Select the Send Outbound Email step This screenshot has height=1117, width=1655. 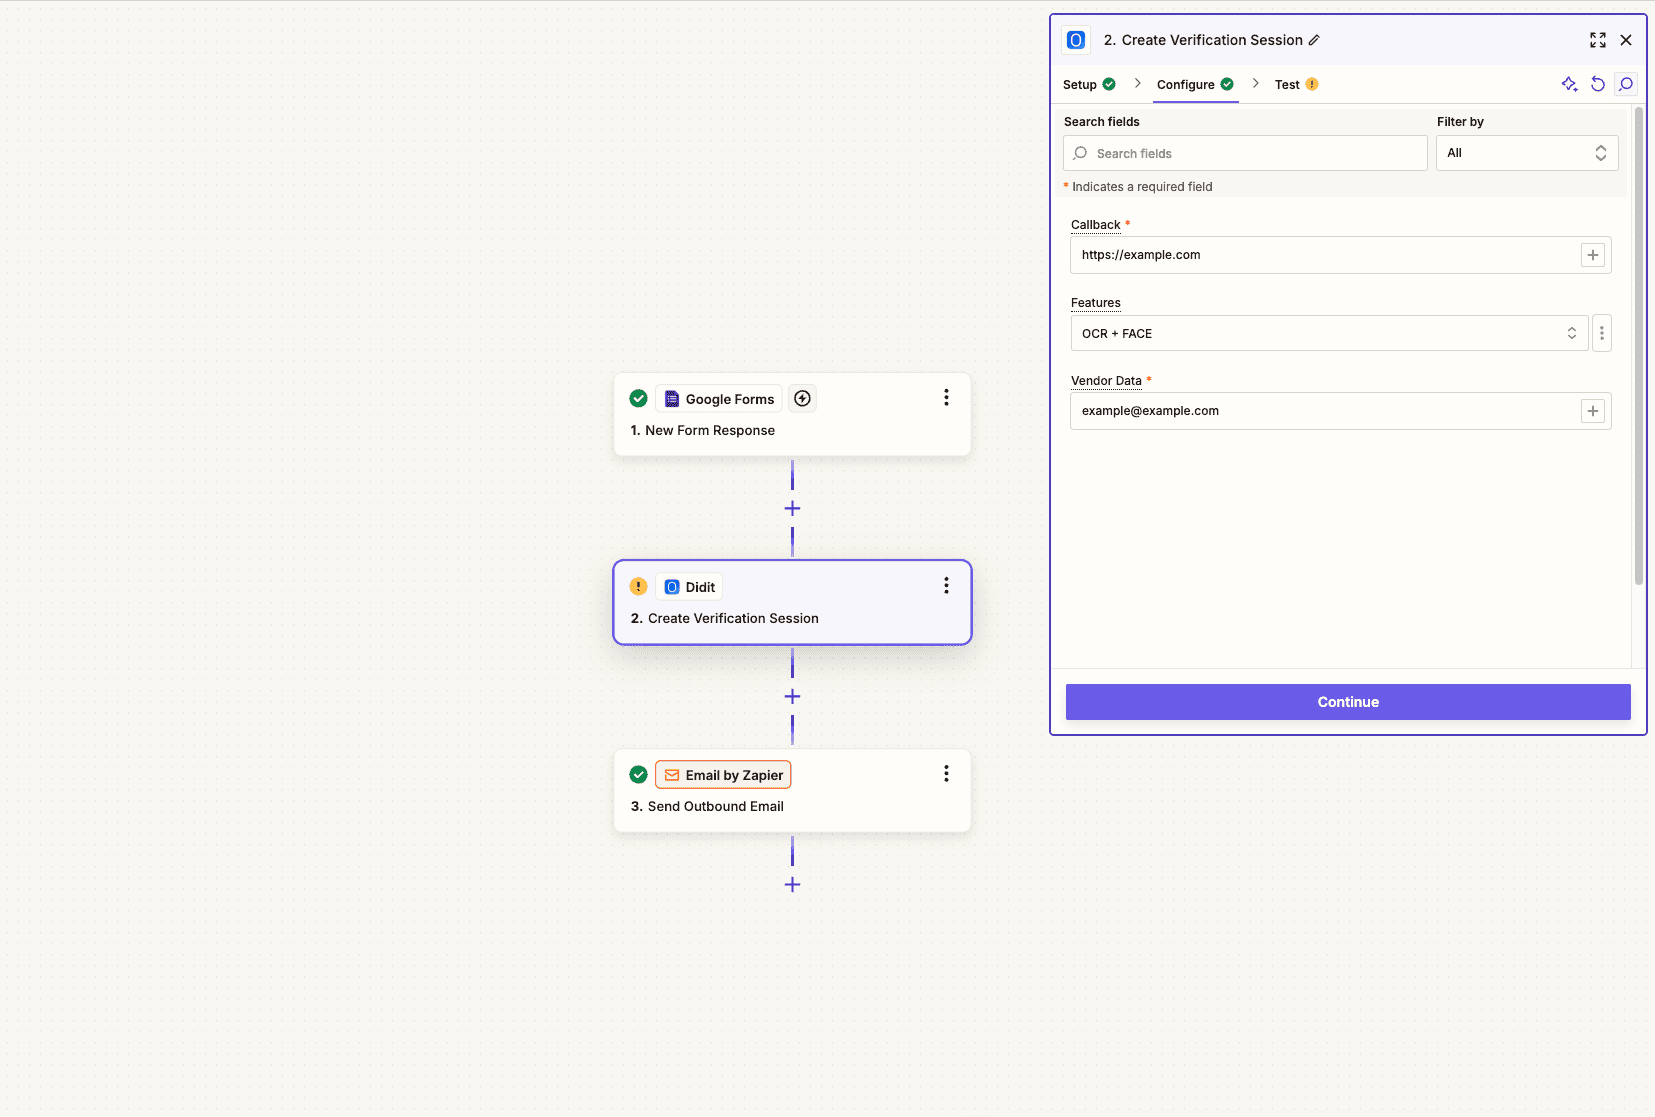pyautogui.click(x=792, y=790)
